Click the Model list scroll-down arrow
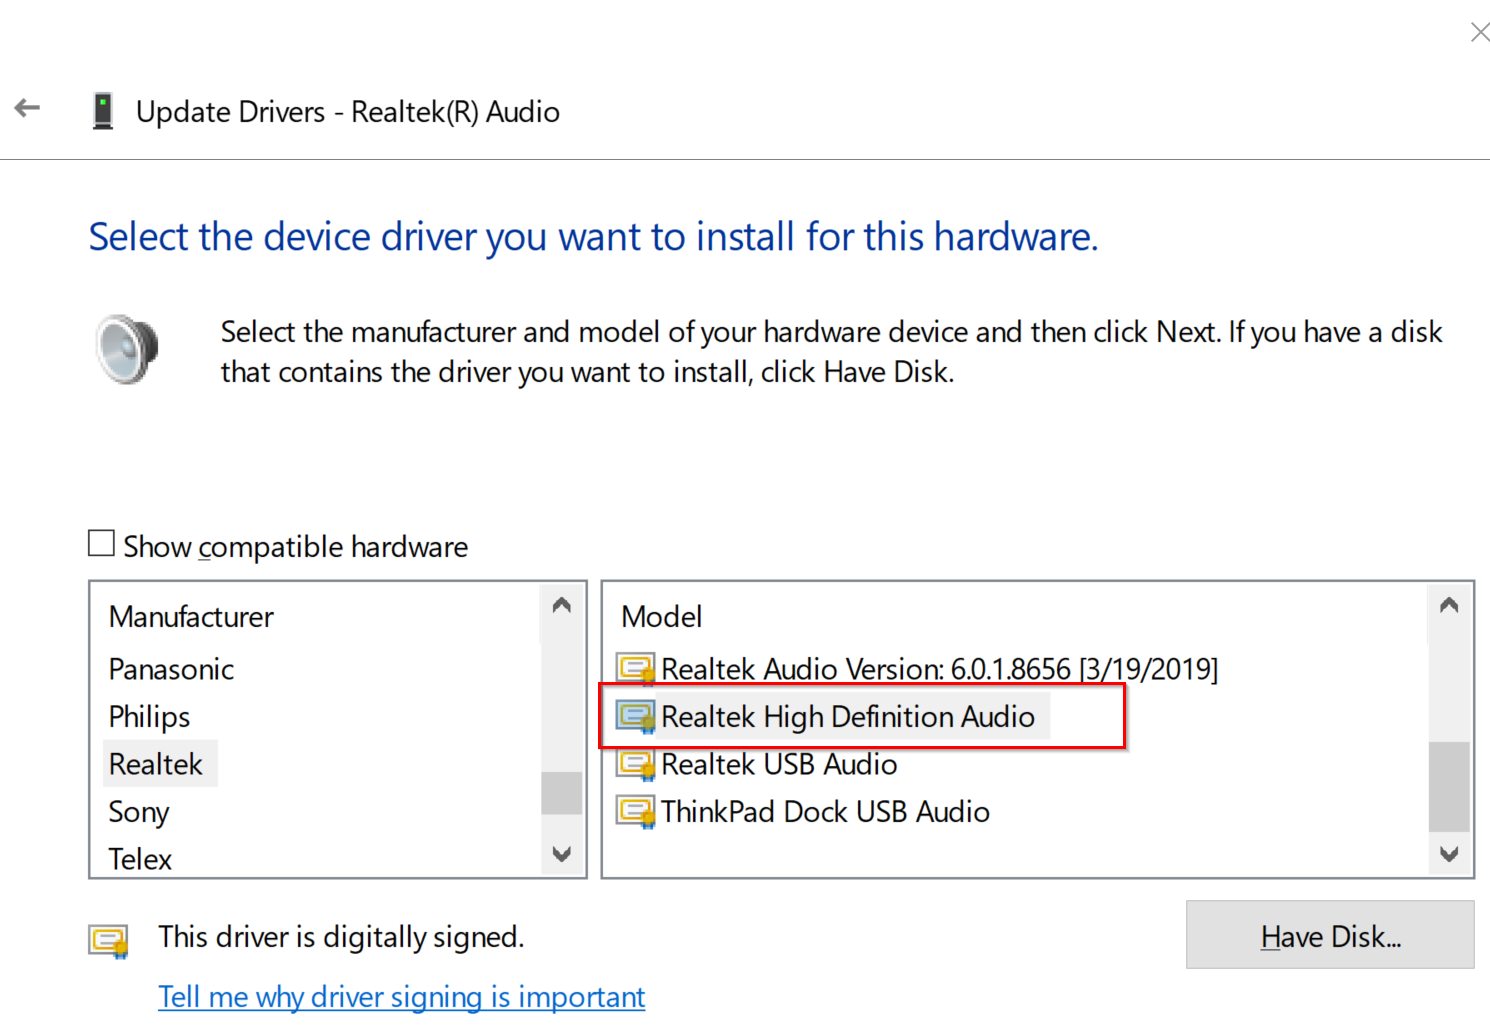 tap(1449, 854)
